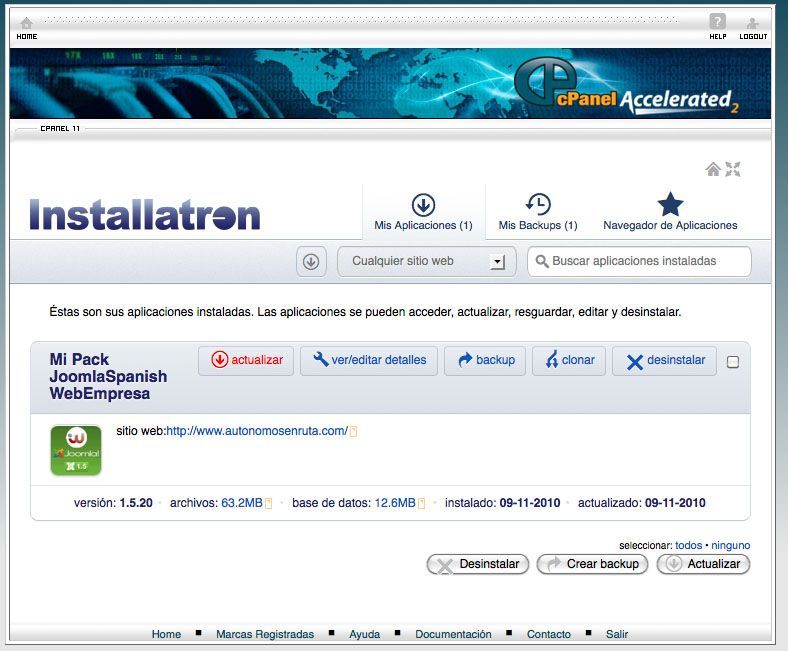Click the cPanel Accelerated logo

(x=627, y=84)
